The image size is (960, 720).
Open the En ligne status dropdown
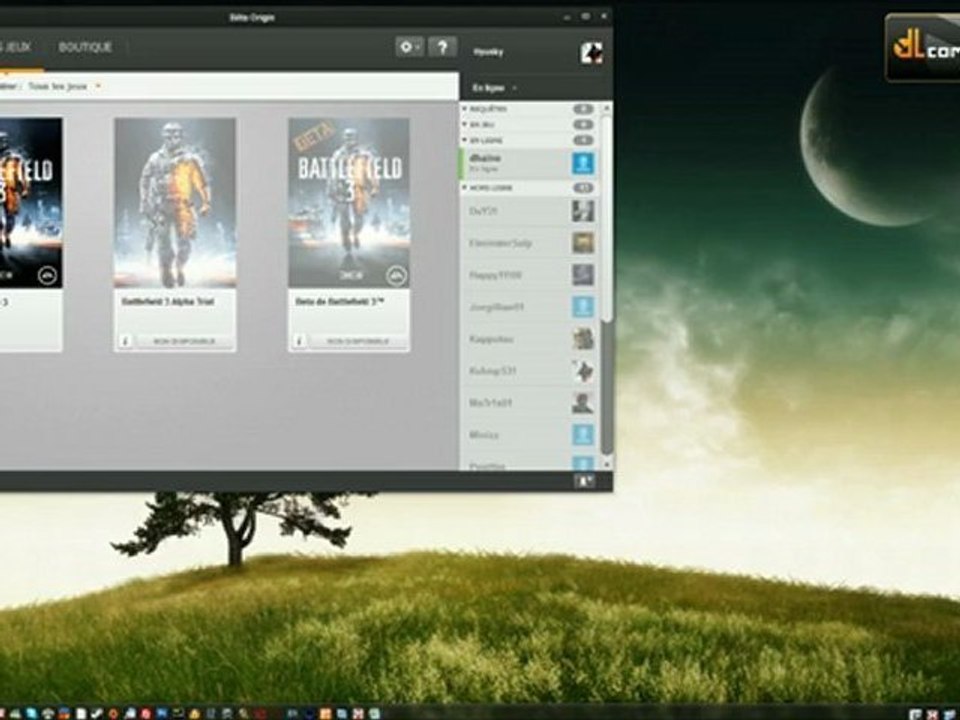tap(495, 88)
